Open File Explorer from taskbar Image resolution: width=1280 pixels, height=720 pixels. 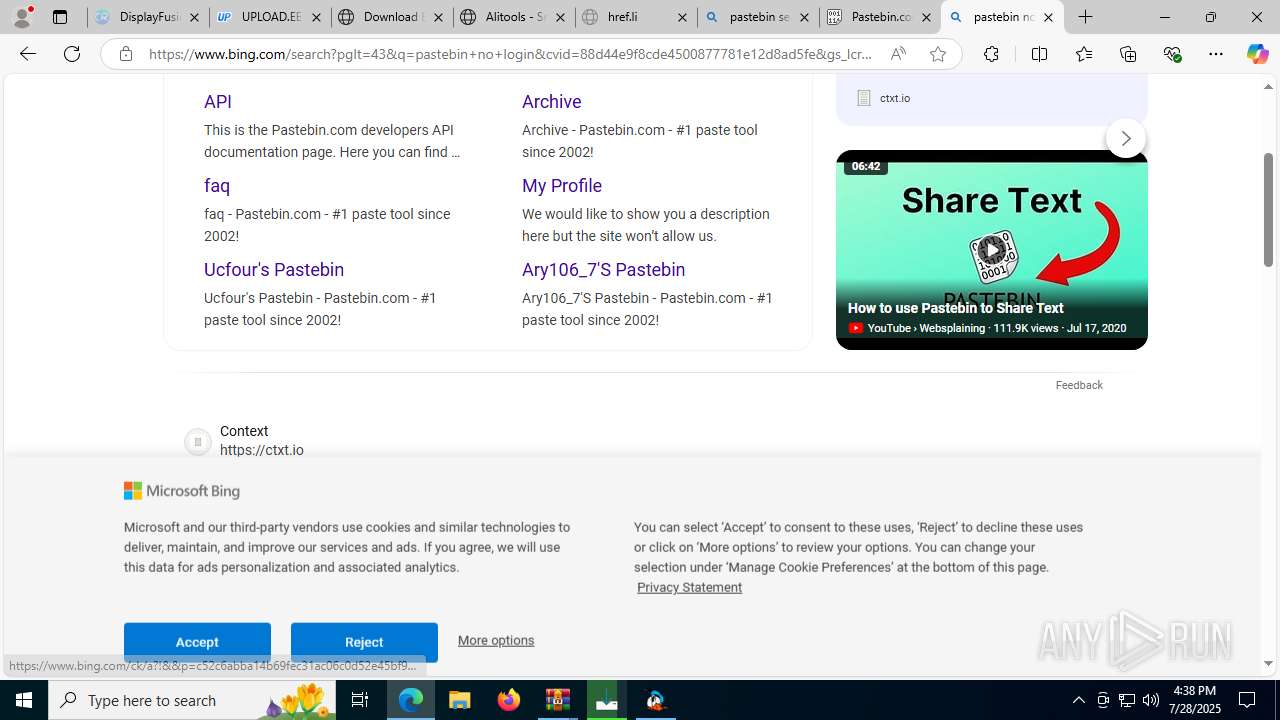pos(460,700)
